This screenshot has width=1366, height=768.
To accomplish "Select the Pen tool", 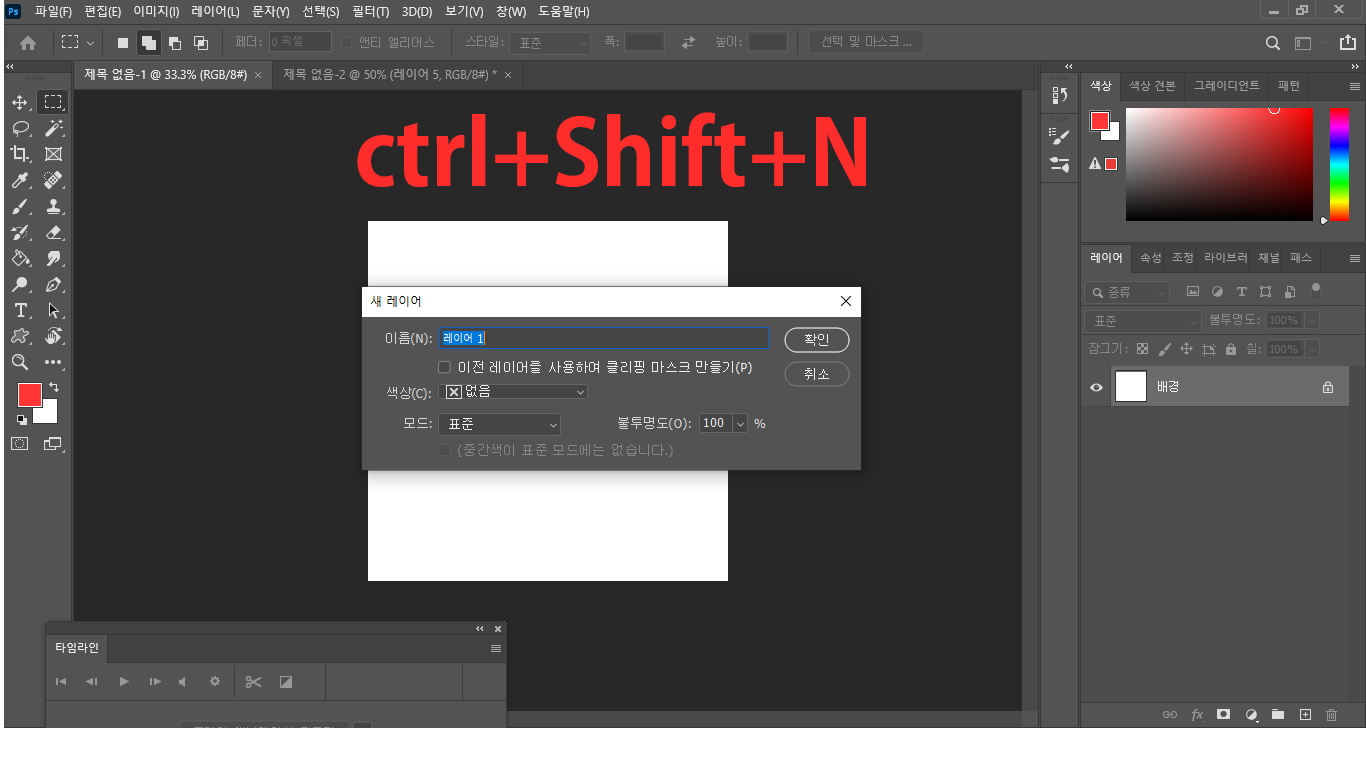I will (x=54, y=284).
